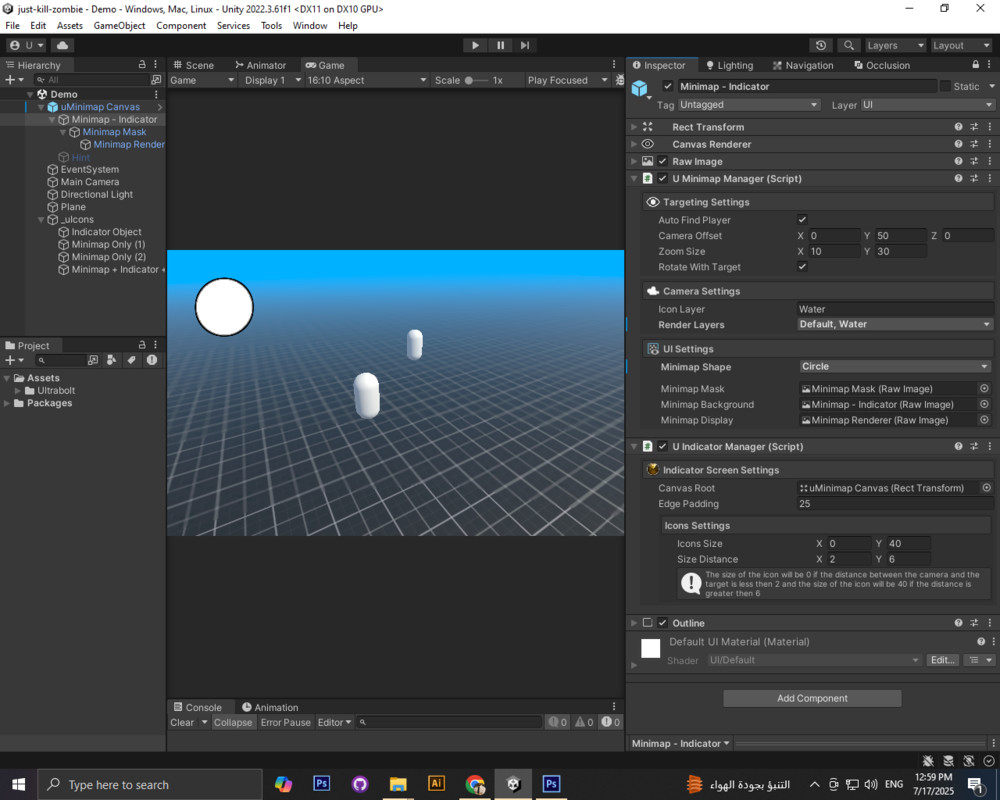Click the Project search by type icon
The image size is (1000, 800).
112,360
